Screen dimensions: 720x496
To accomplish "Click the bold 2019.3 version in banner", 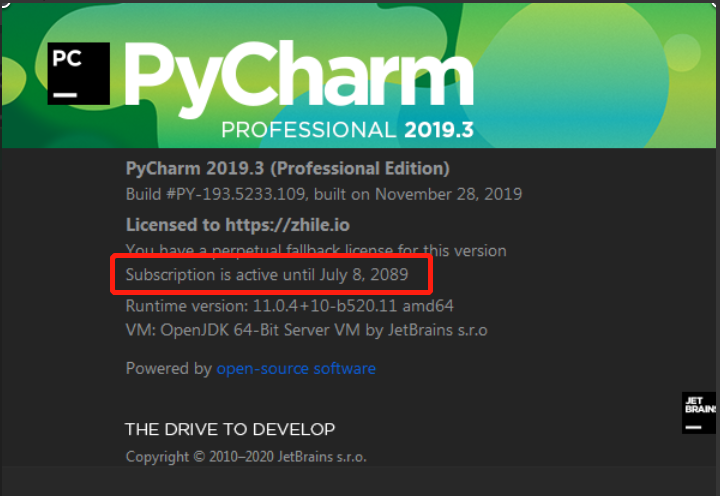I will 439,130.
